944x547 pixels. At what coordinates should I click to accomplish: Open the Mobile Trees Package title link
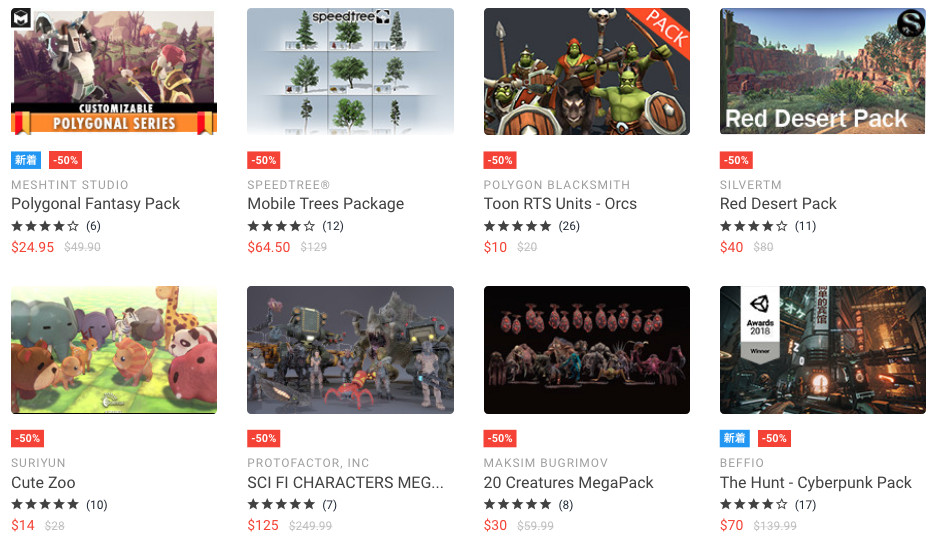[x=326, y=204]
